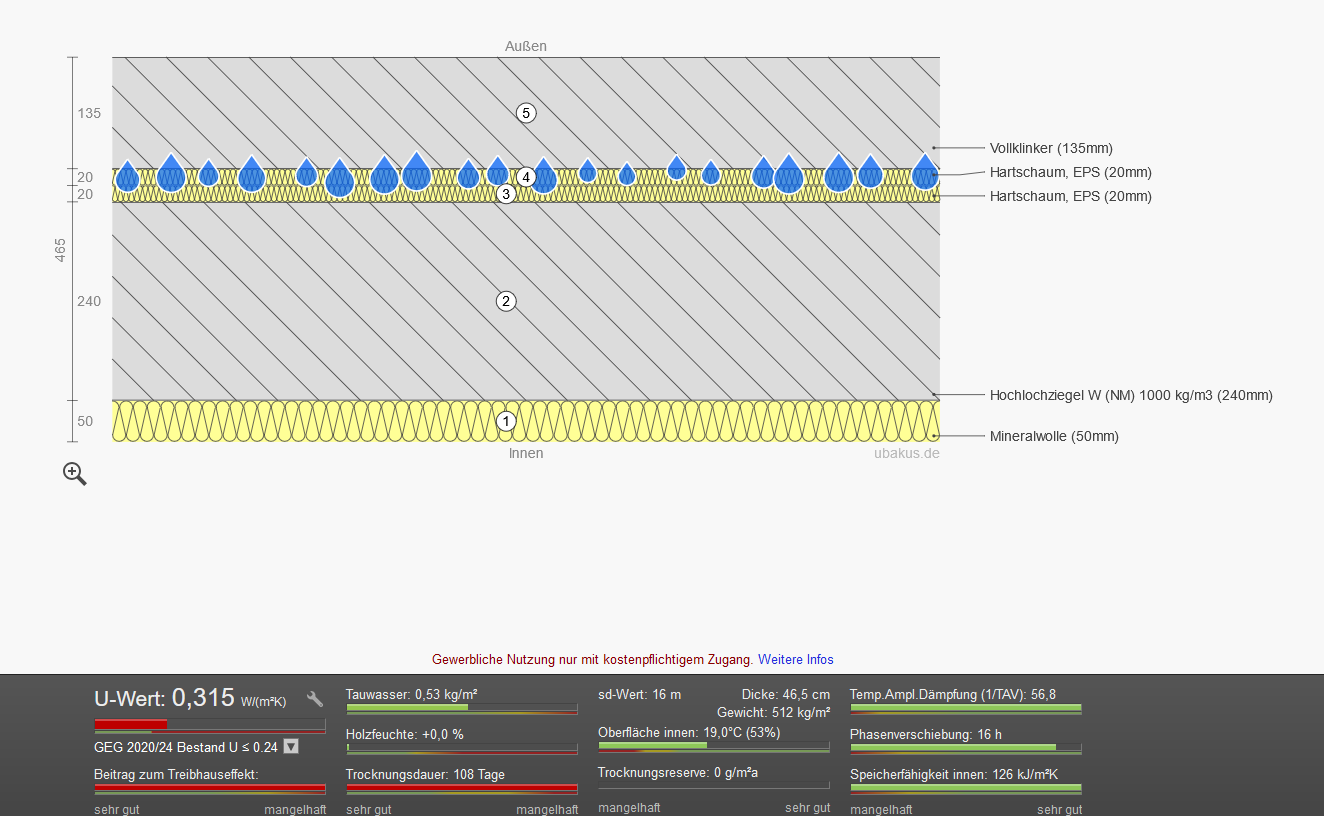Click the Mineralwolle (50mm) layer label
This screenshot has height=816, width=1324.
1054,436
